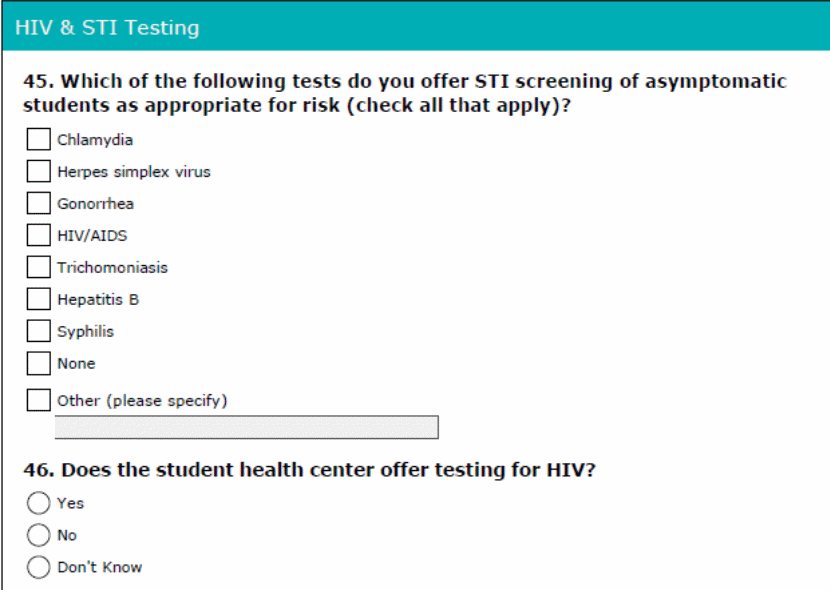Click question 46 heading text
This screenshot has width=830, height=590.
click(309, 470)
